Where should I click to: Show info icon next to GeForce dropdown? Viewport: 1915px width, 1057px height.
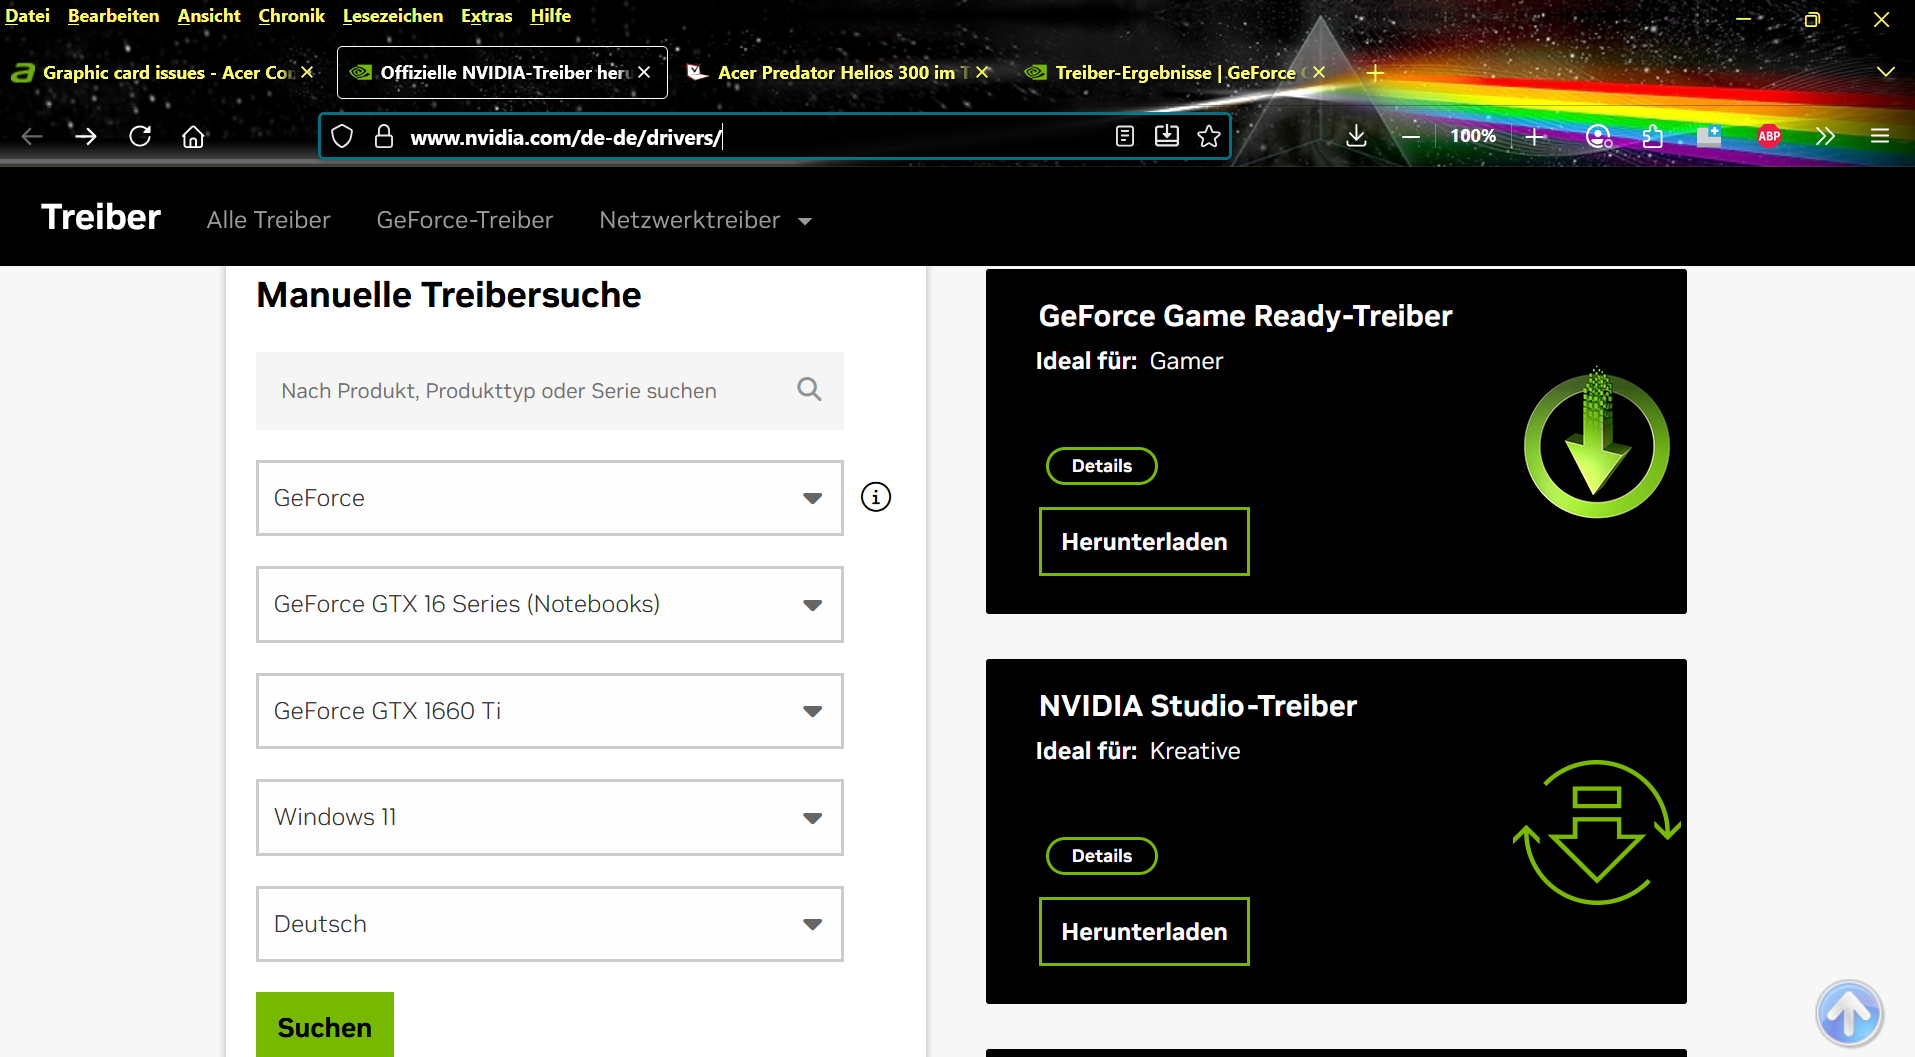click(876, 497)
